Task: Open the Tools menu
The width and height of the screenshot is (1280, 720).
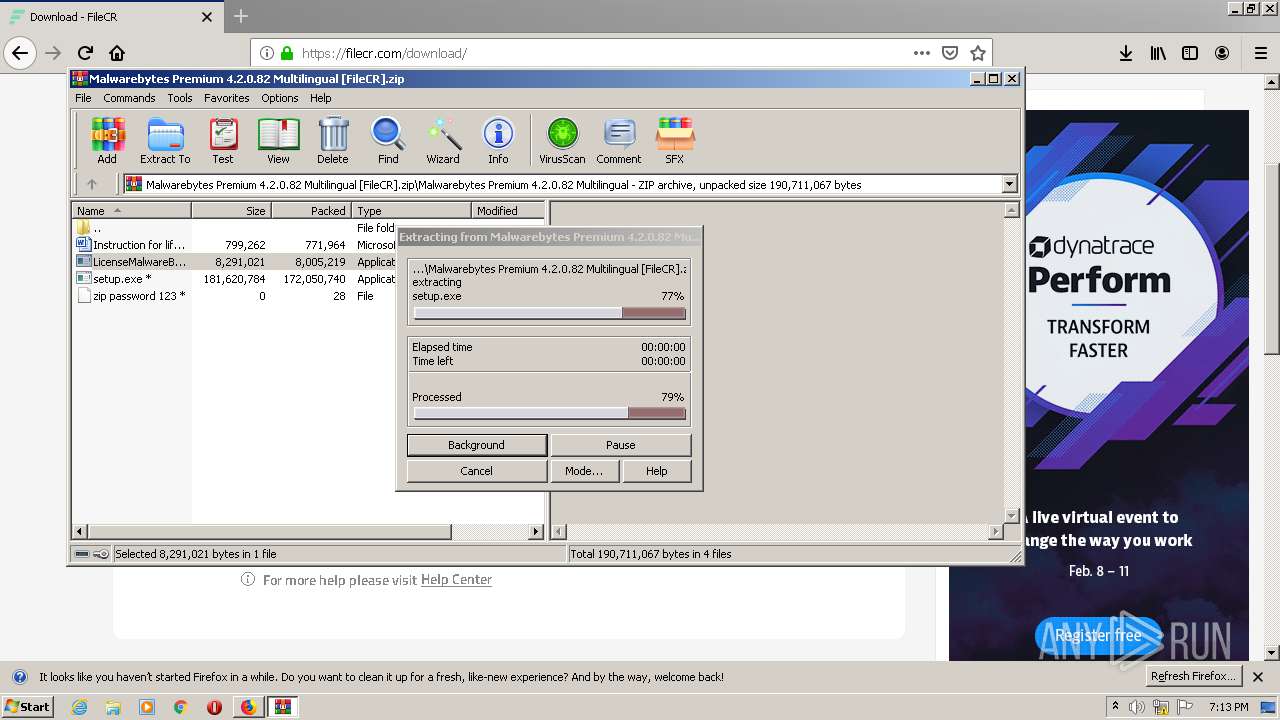Action: click(x=180, y=98)
